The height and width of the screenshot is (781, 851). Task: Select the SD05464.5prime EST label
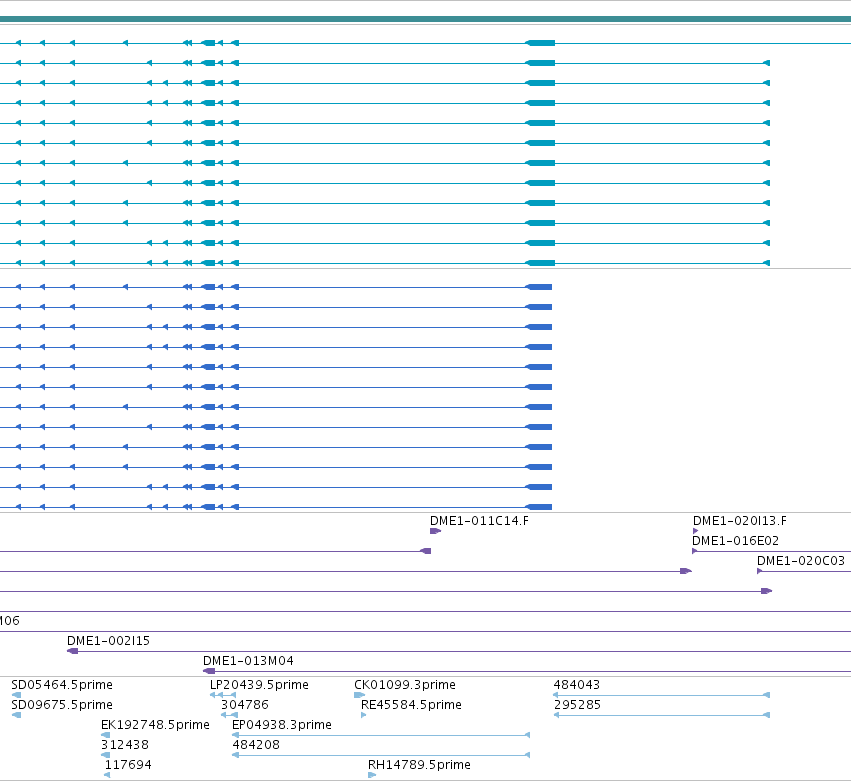[62, 684]
